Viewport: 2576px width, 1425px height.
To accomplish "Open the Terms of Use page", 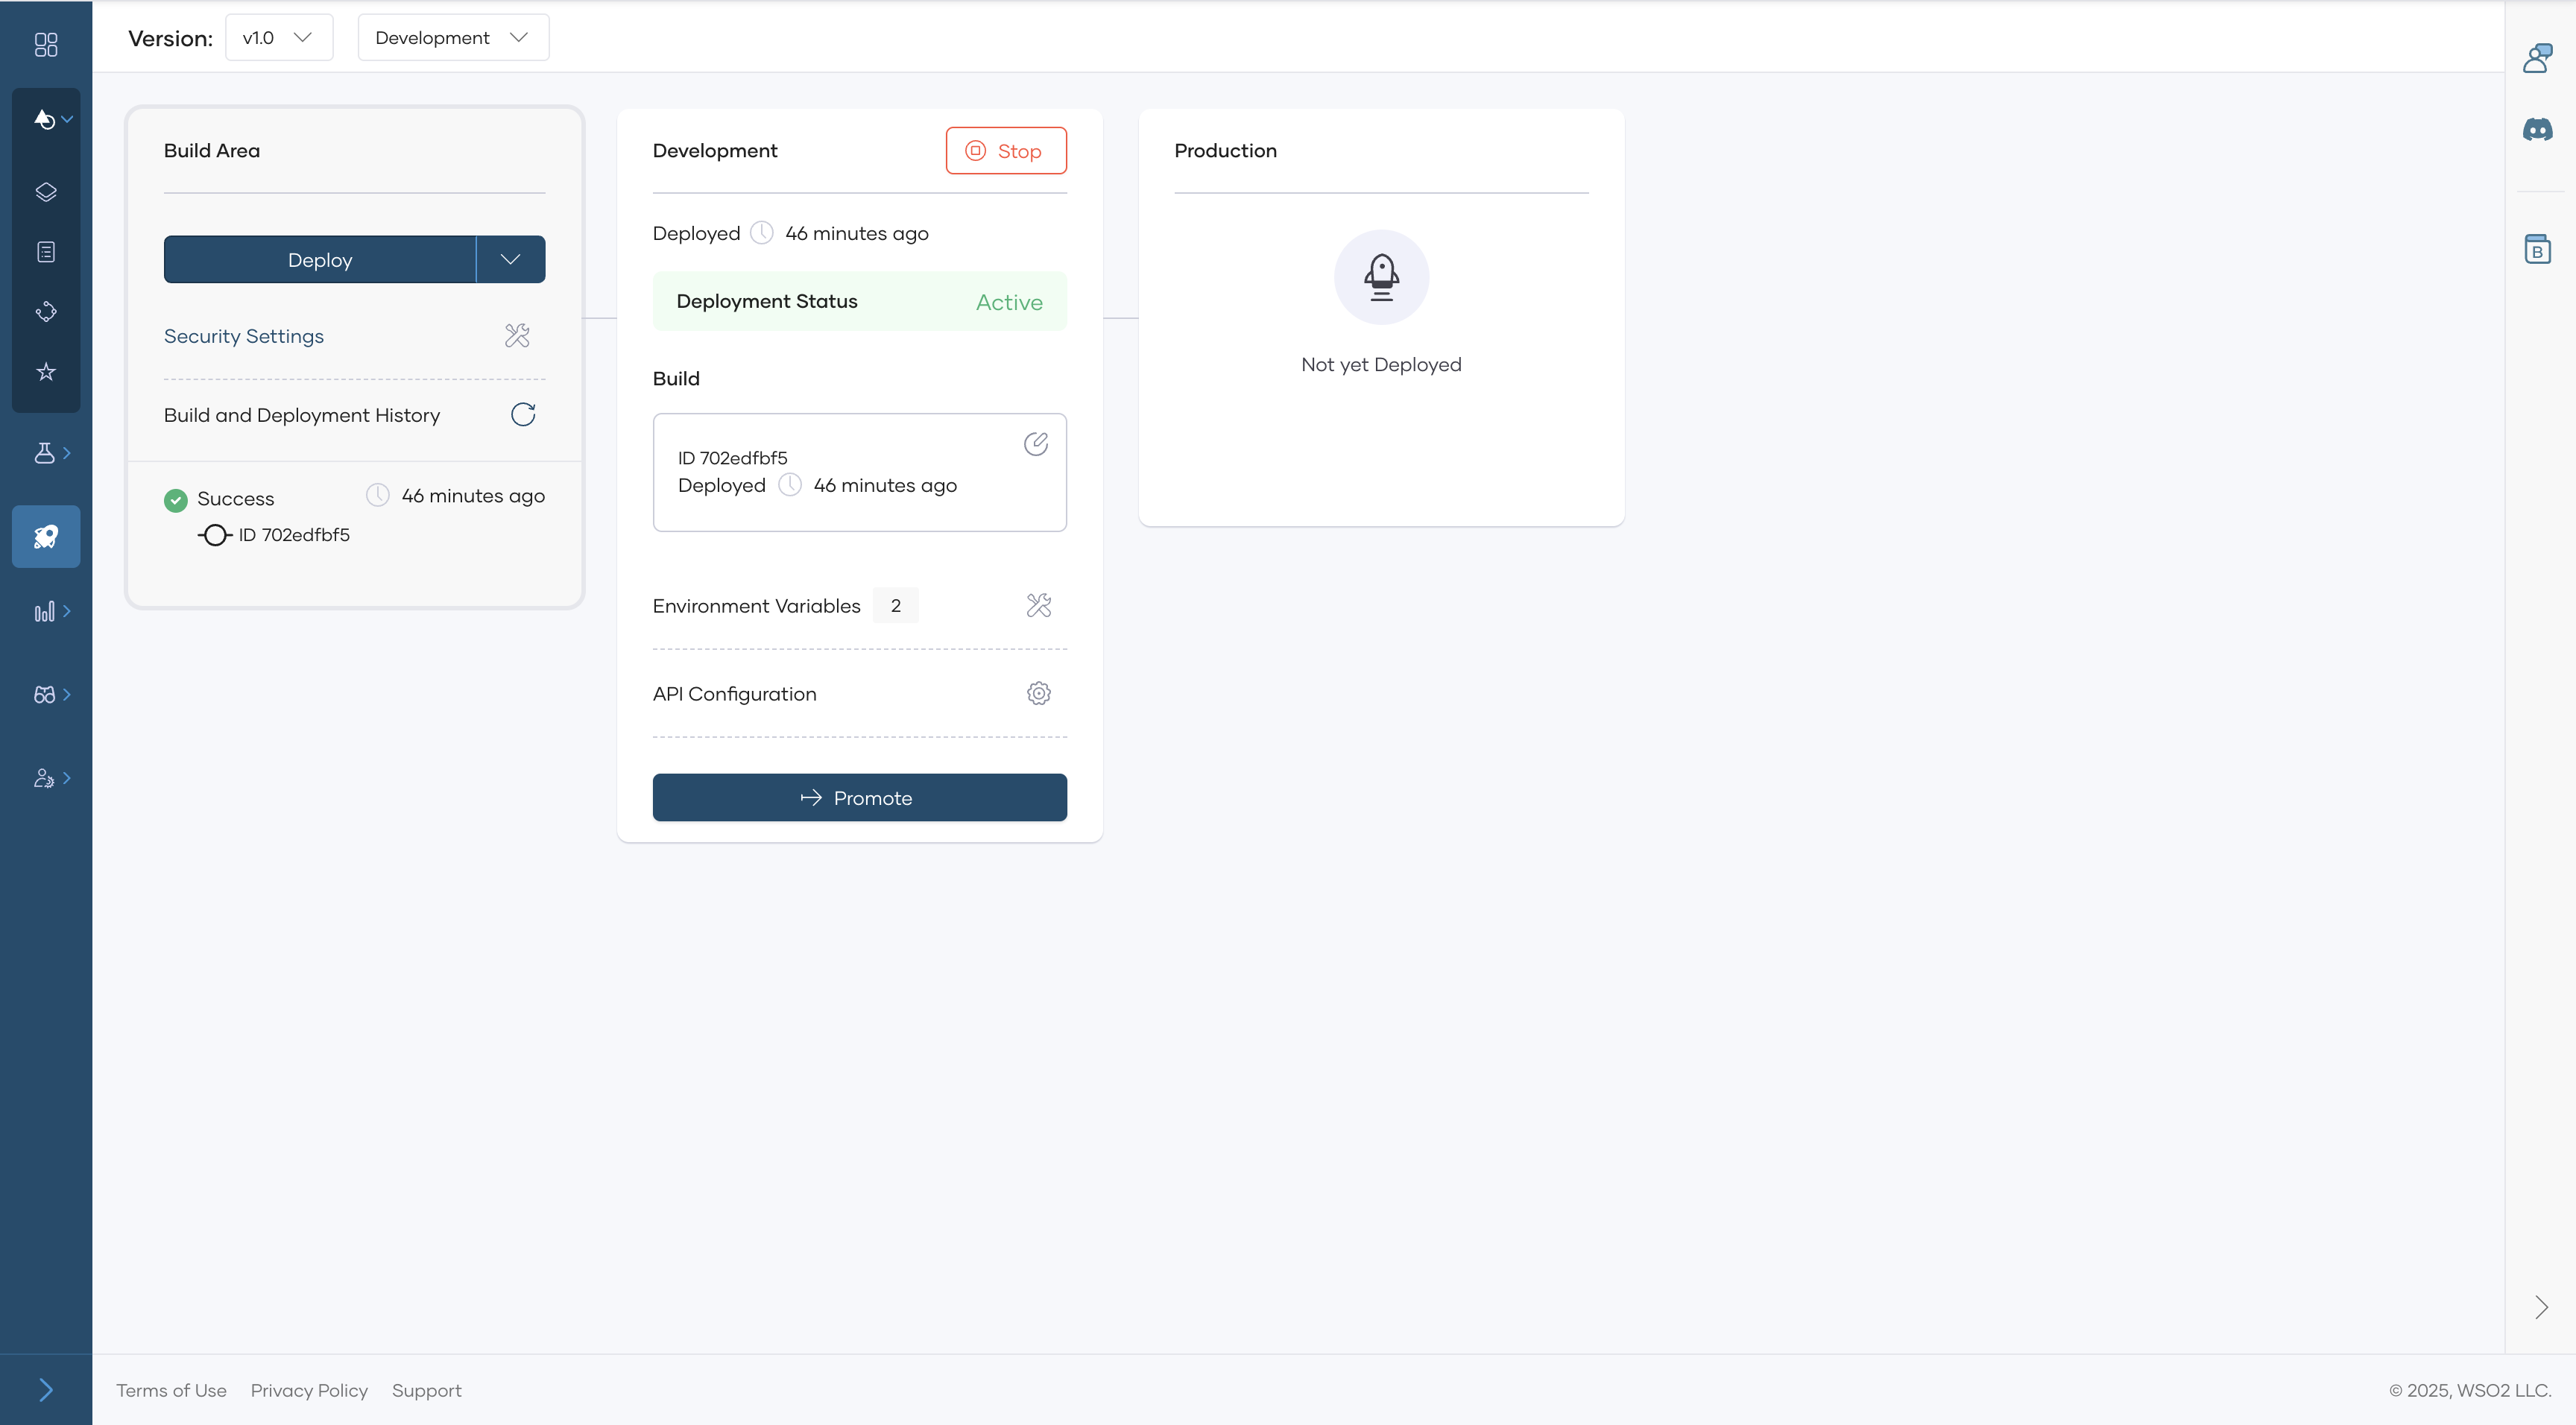I will [171, 1390].
